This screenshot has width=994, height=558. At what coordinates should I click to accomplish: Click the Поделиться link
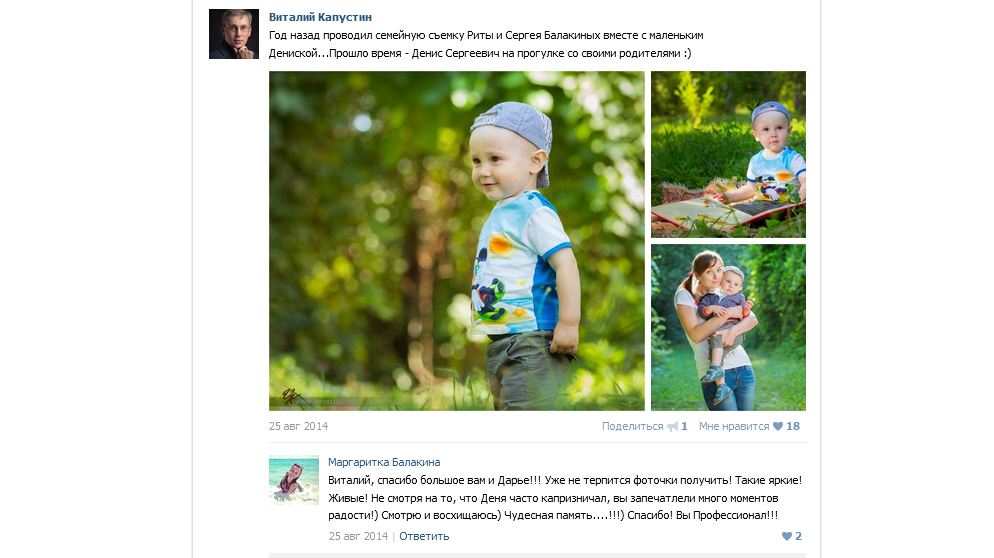click(632, 426)
